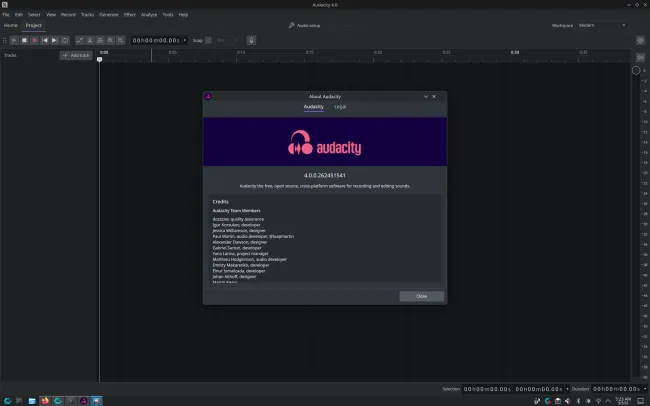Click the Credits heading in About dialog

(x=221, y=202)
